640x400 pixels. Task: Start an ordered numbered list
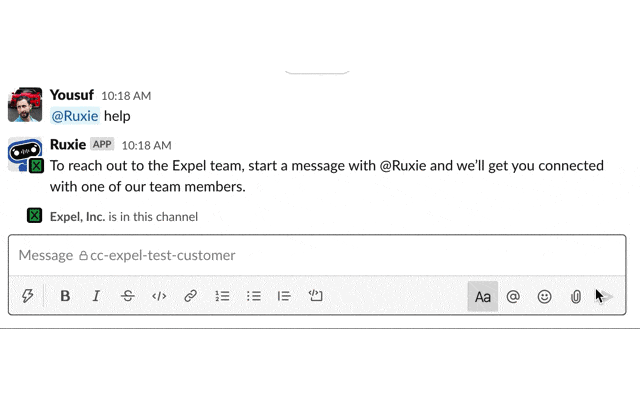222,296
